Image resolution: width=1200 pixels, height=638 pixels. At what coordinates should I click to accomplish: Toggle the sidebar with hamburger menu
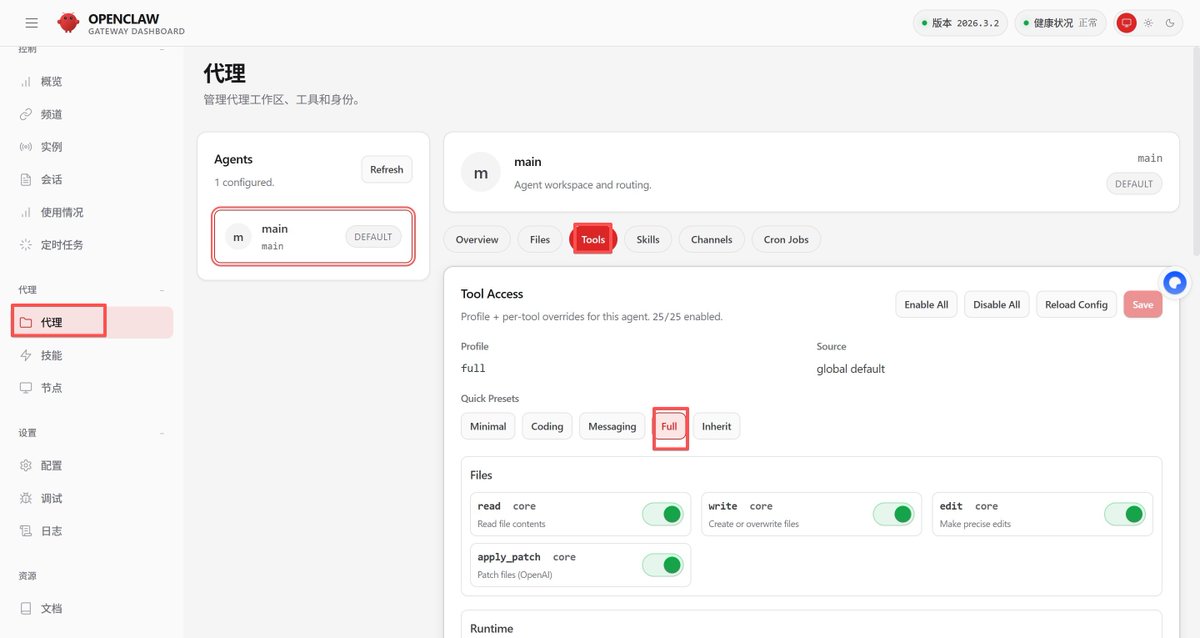click(x=30, y=22)
